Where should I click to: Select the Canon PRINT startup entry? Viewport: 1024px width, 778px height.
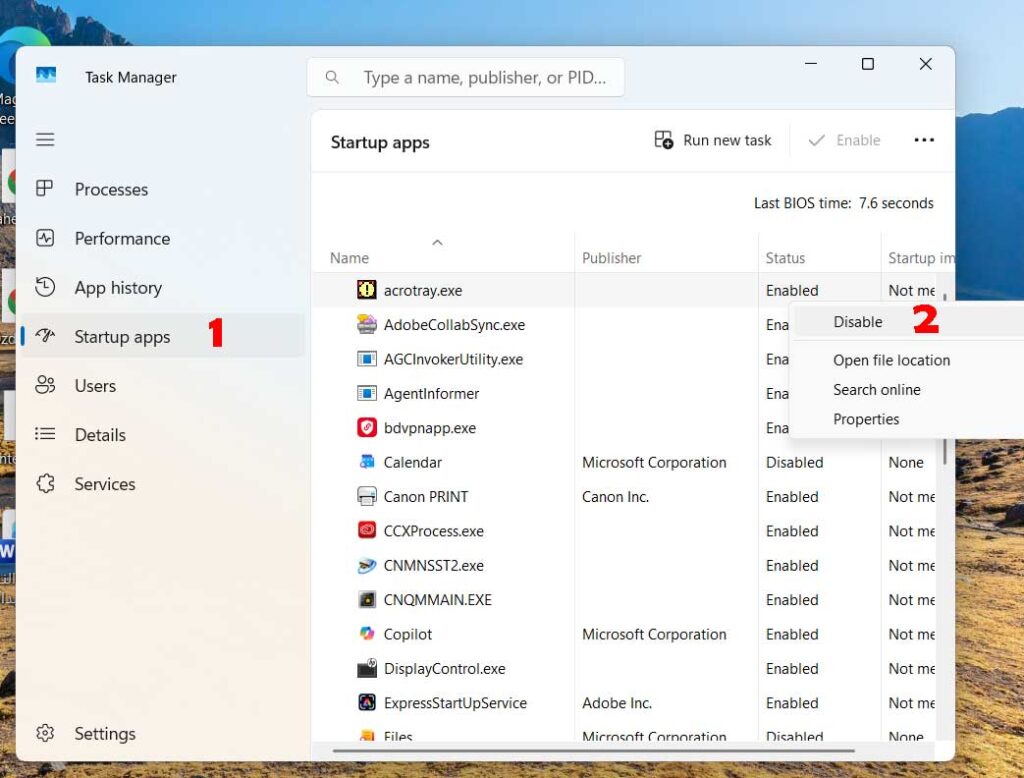[x=425, y=497]
